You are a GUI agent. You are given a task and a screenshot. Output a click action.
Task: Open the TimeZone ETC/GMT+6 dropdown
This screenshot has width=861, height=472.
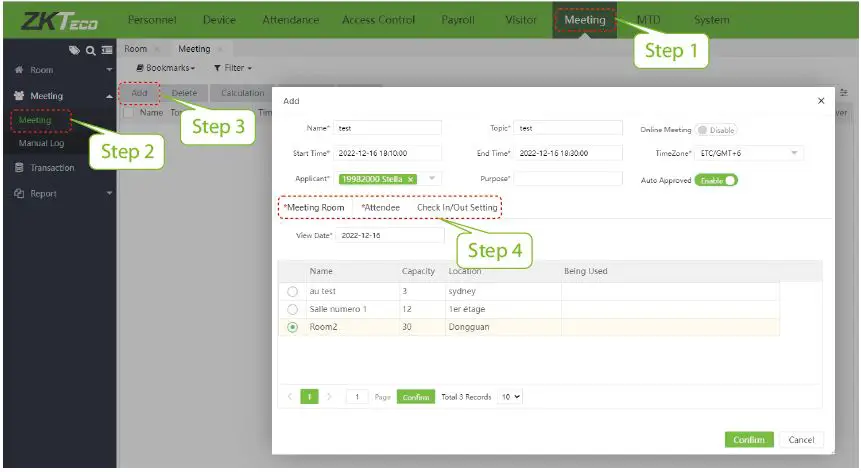749,153
